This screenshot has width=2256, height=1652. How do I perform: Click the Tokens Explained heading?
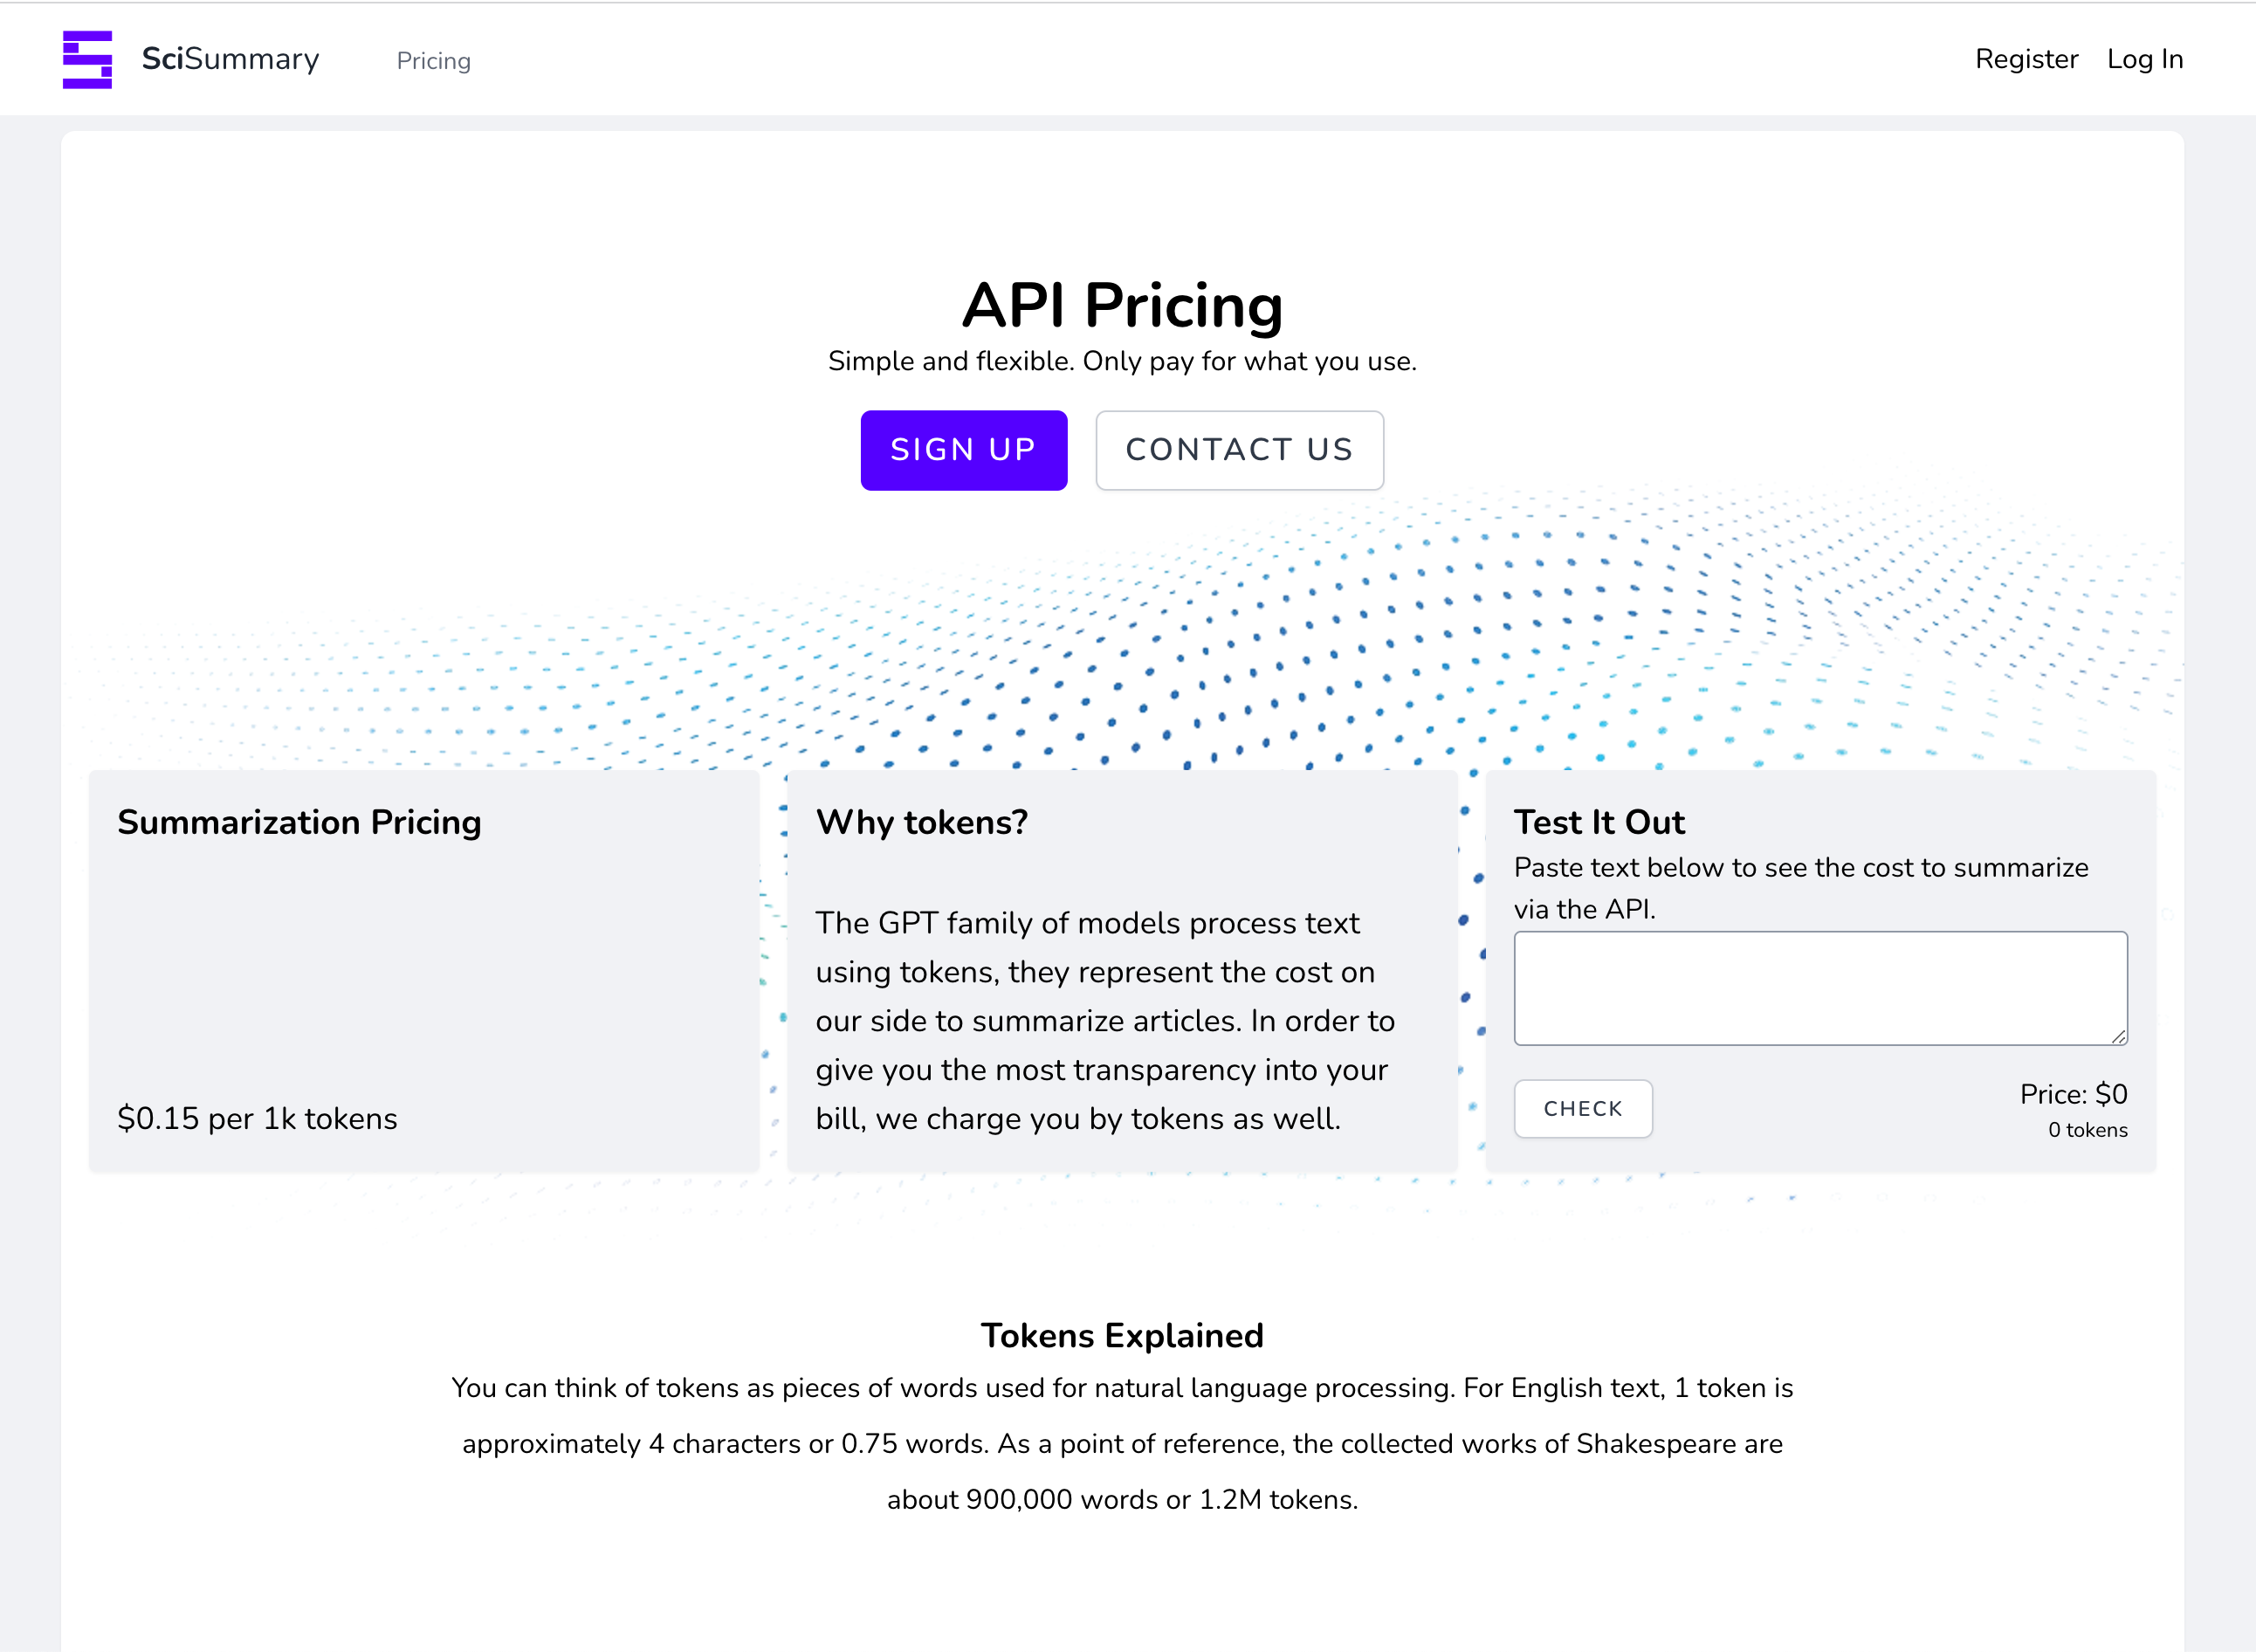1122,1336
